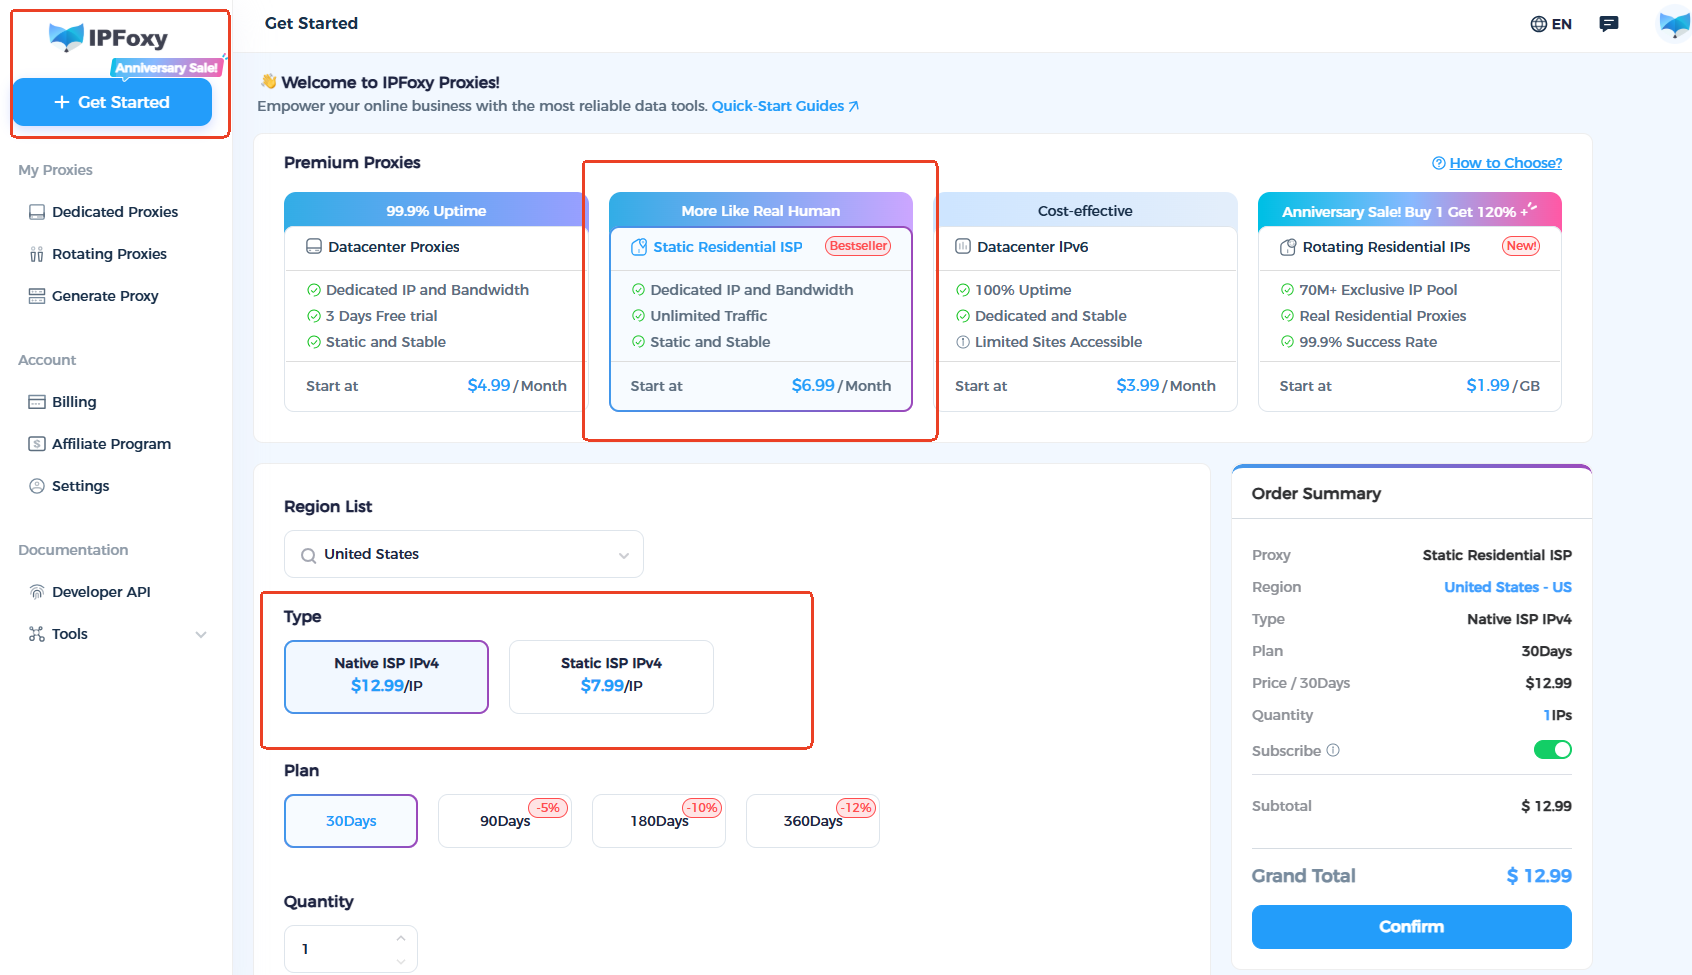1692x975 pixels.
Task: Click the Affiliate Program dollar icon
Action: (37, 444)
